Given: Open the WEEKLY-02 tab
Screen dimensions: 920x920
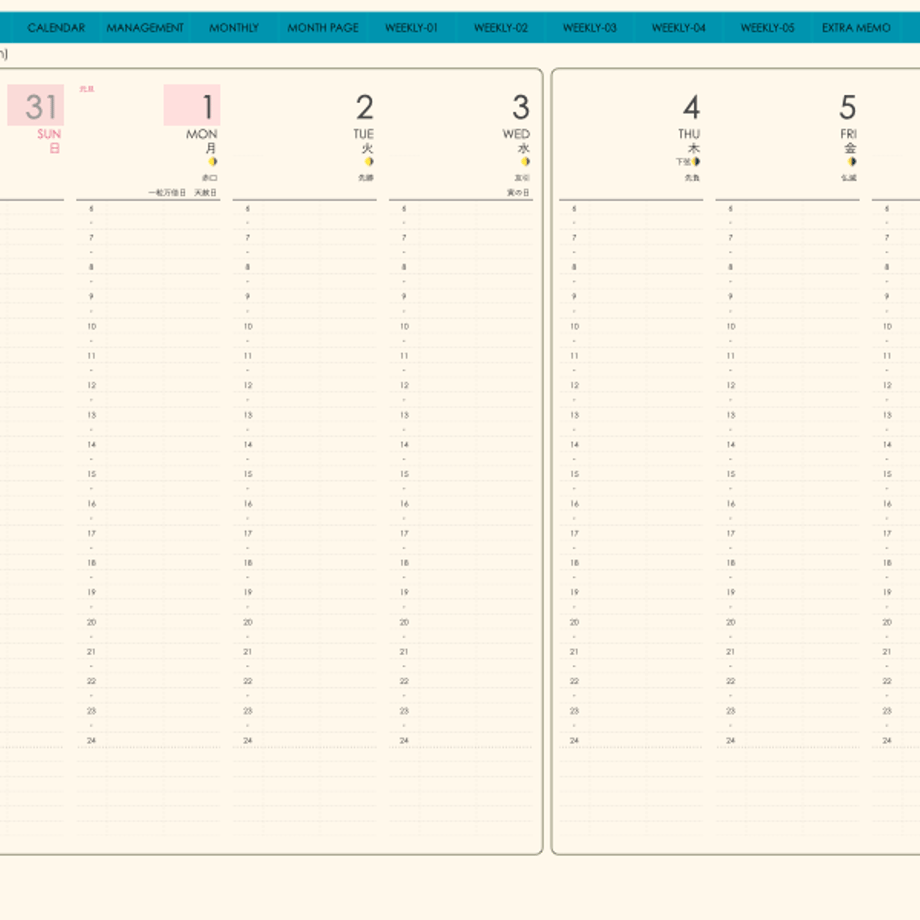Looking at the screenshot, I should point(500,28).
